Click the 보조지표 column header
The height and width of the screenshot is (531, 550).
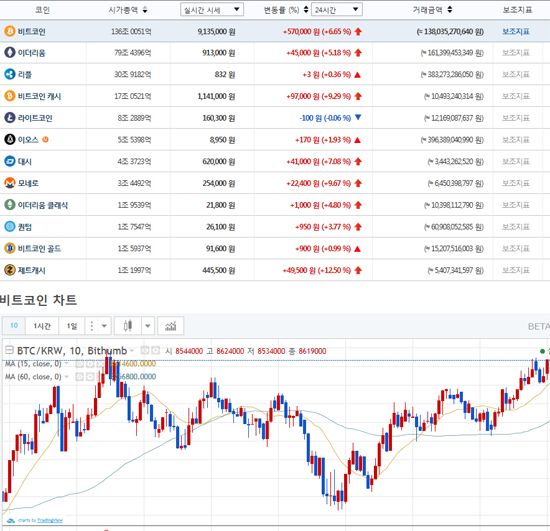(517, 10)
